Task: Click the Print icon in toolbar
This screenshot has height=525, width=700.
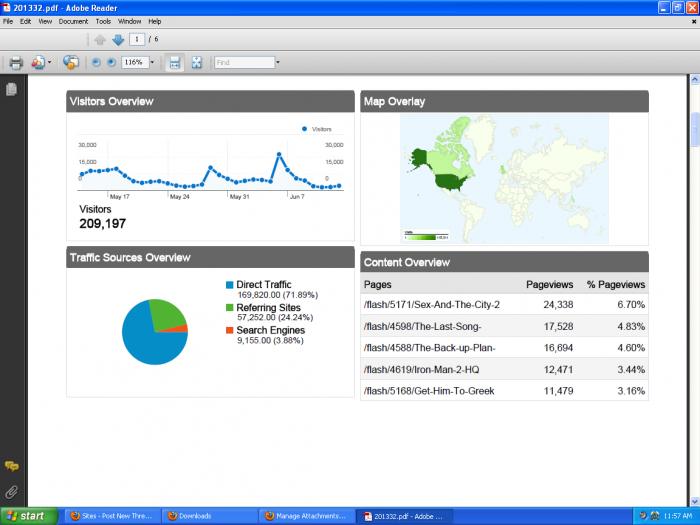Action: (16, 62)
